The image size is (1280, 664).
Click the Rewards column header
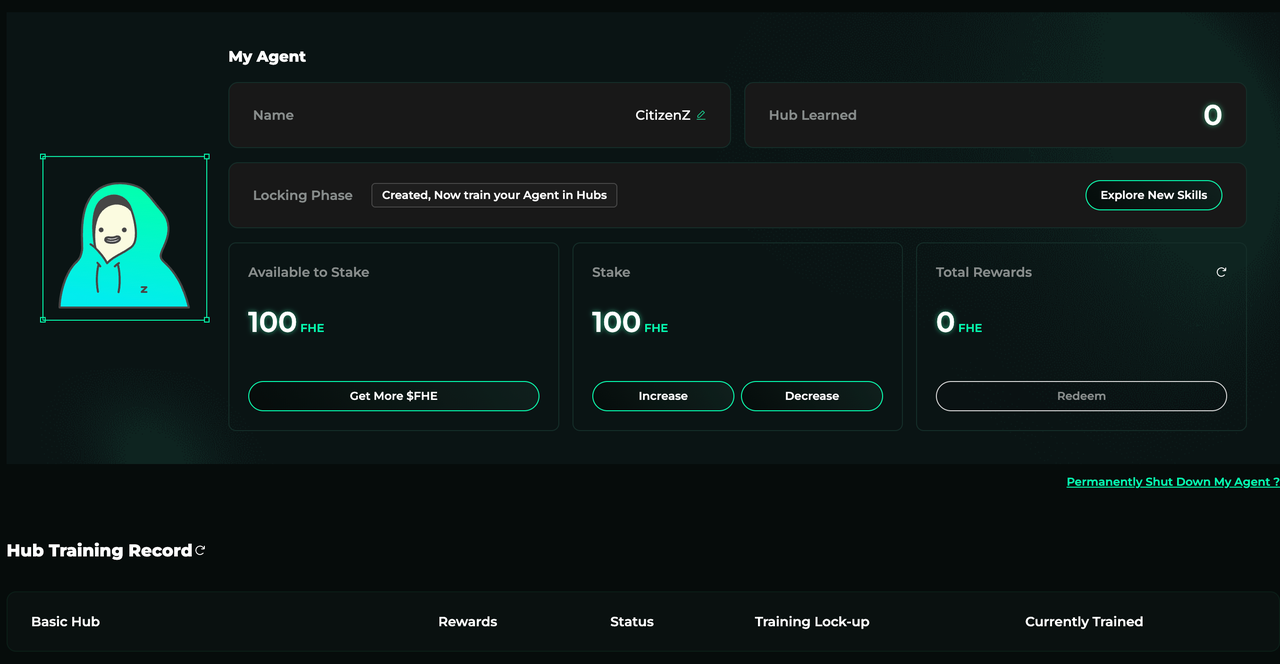(467, 621)
